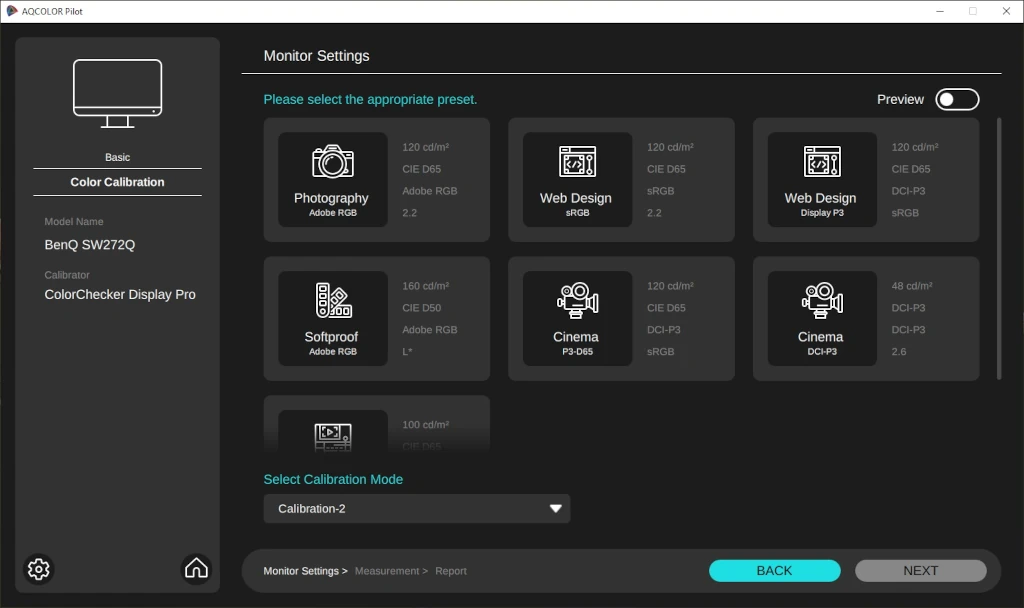Click the 160 cd/m² value in Softproof card

click(426, 286)
